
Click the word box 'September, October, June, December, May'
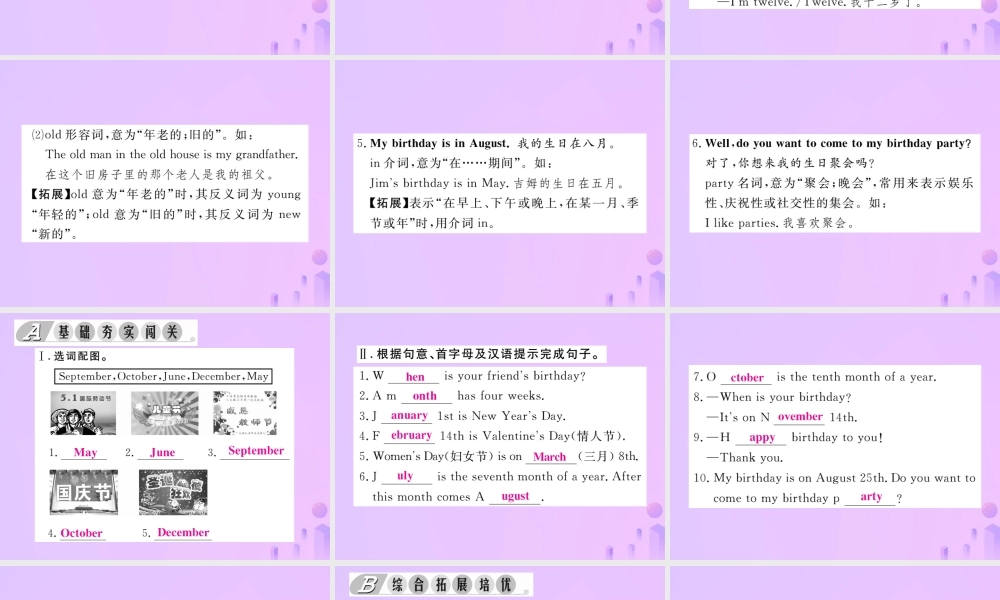(163, 376)
